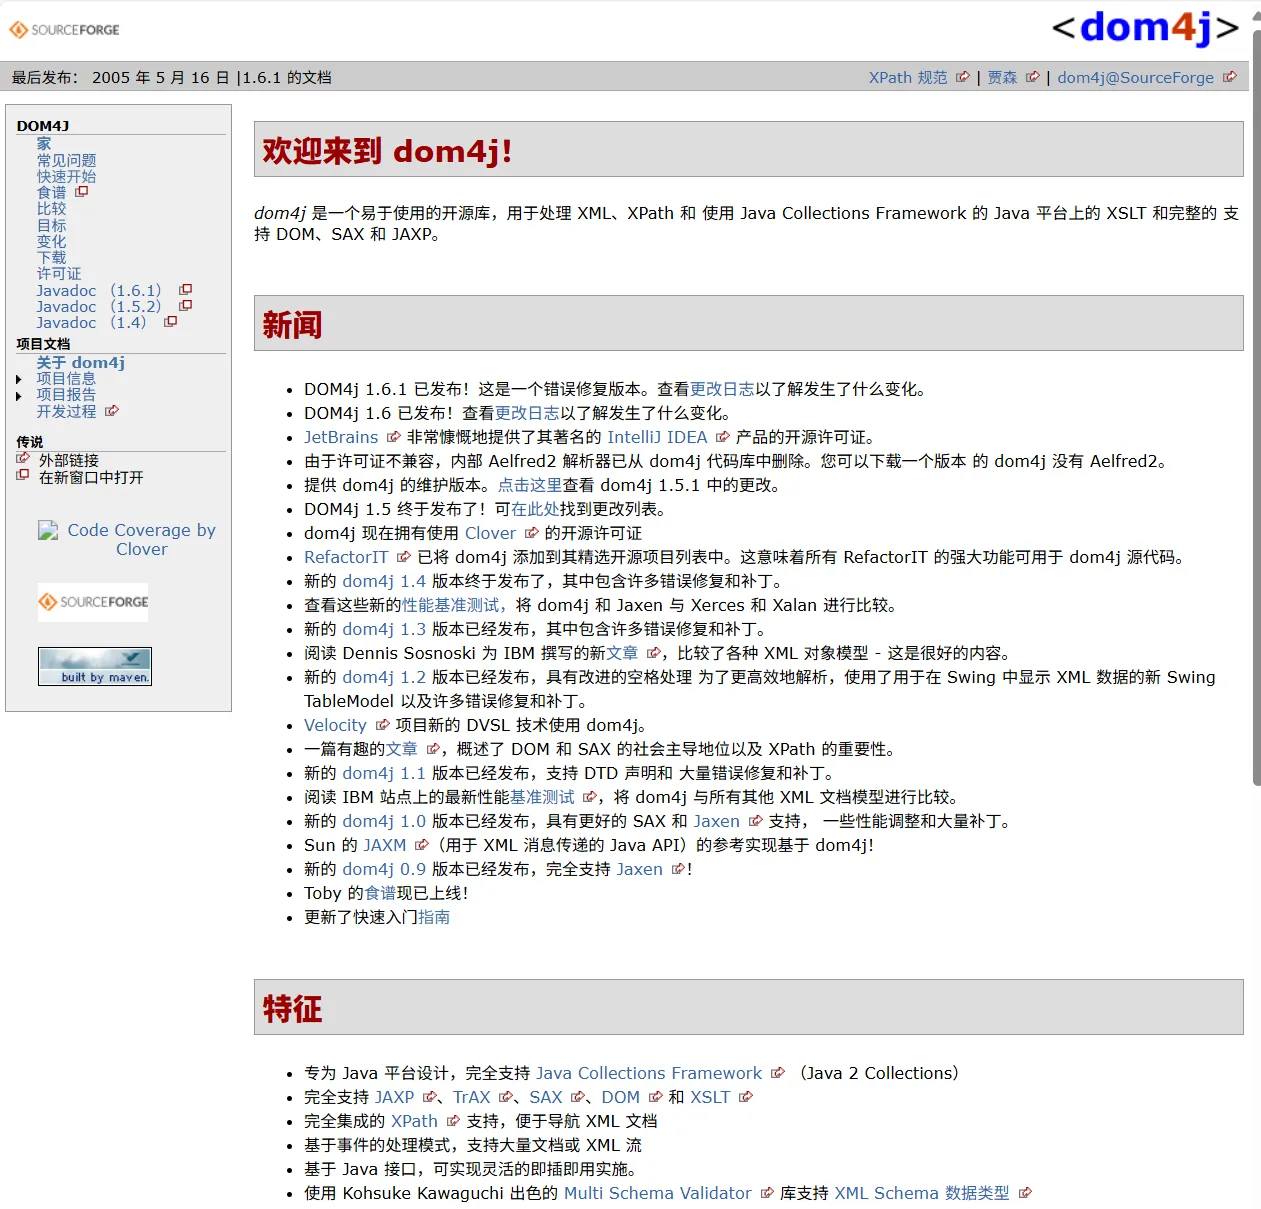Click the external-link icon beside 开发过程
The height and width of the screenshot is (1209, 1261).
click(111, 411)
